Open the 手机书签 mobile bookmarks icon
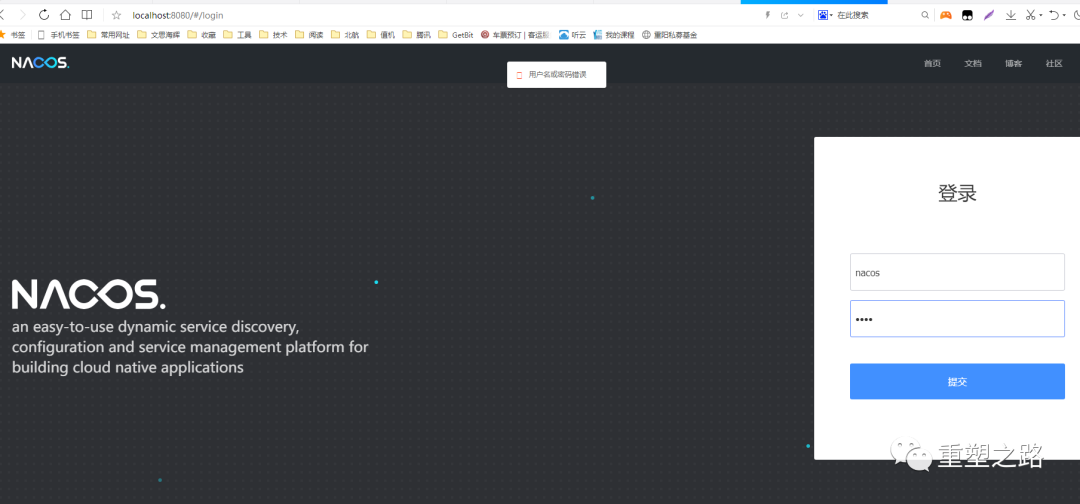Image resolution: width=1080 pixels, height=504 pixels. pos(41,34)
